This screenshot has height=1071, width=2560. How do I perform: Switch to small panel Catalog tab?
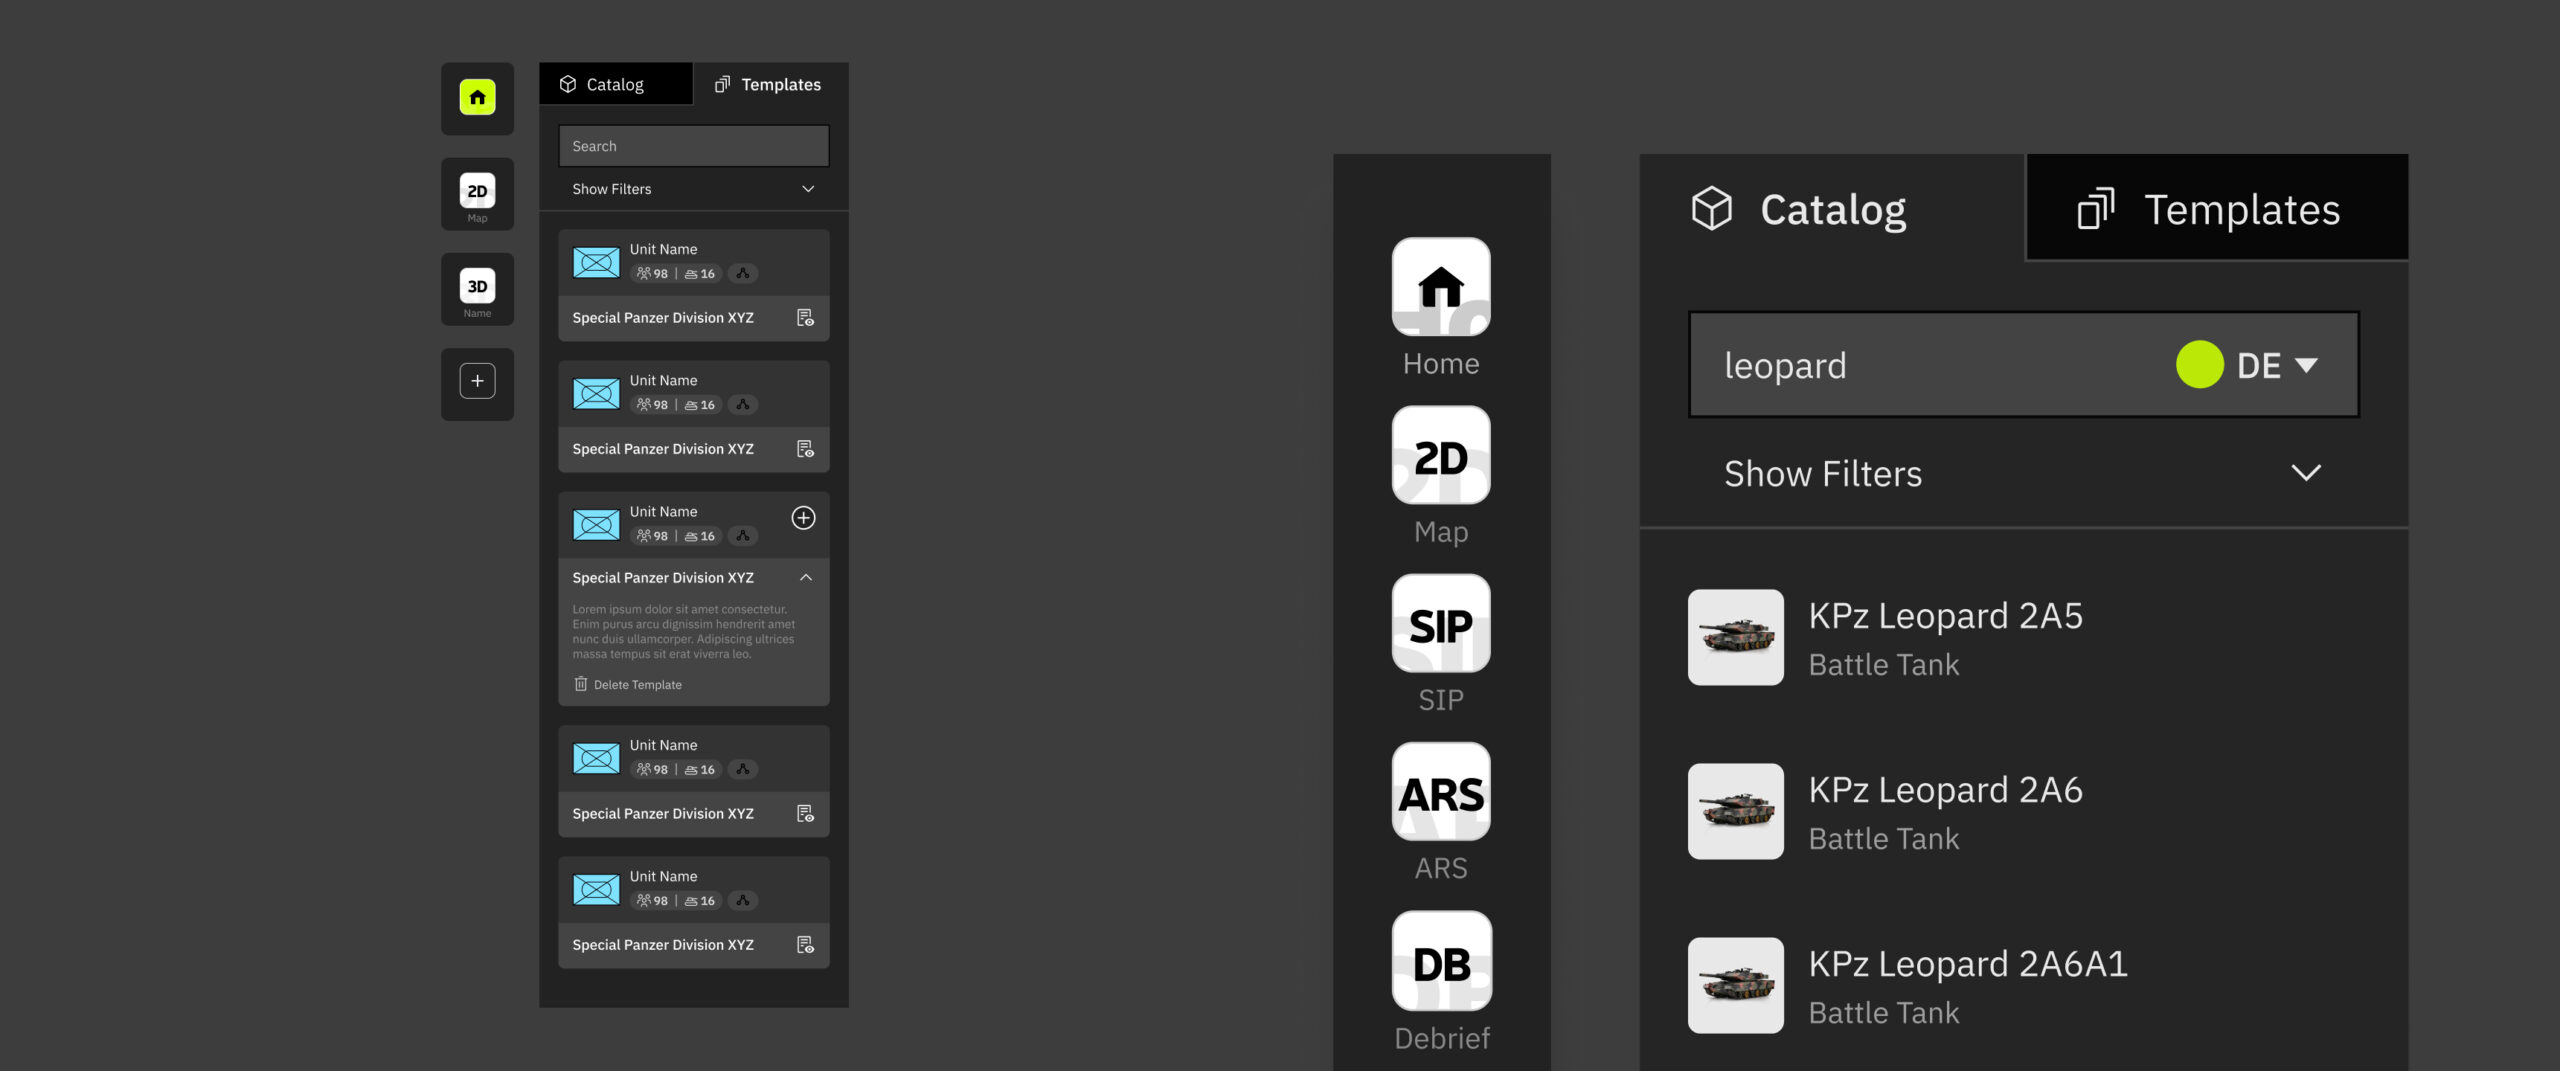(x=616, y=84)
